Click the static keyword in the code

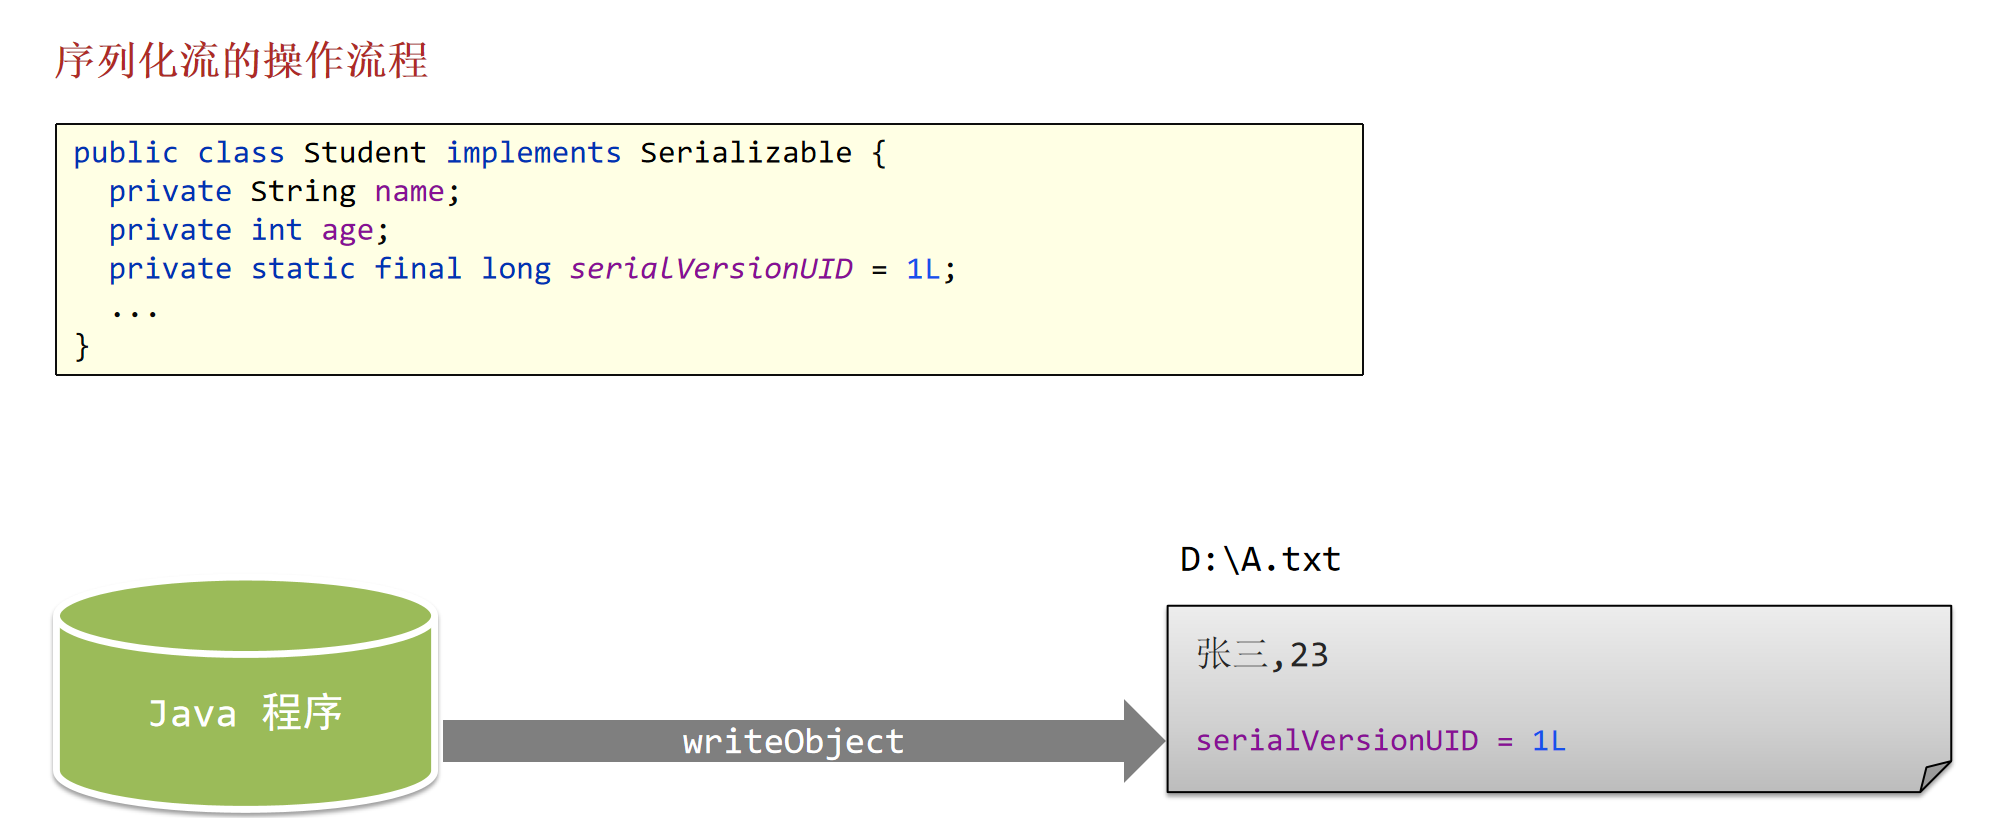[x=303, y=268]
